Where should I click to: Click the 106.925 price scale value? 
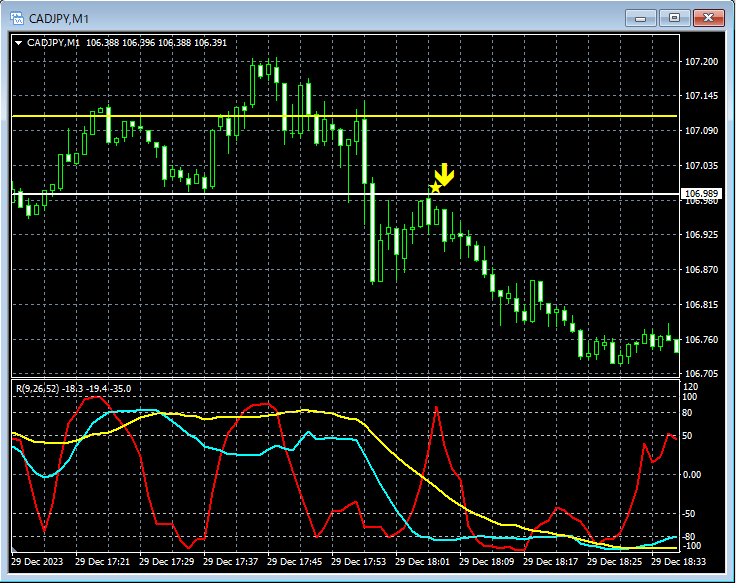[701, 235]
